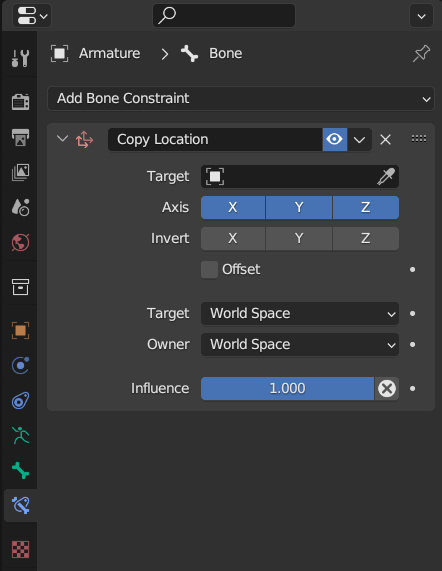
Task: Select the Bone Constraints properties tab
Action: coord(20,505)
